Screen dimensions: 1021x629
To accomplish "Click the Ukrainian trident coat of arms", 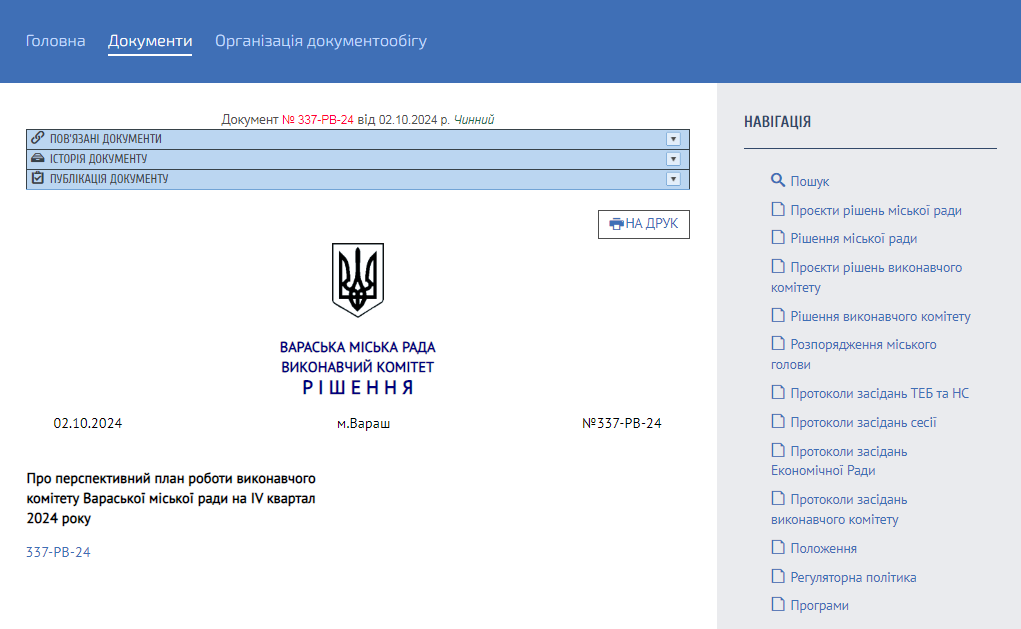I will (x=357, y=280).
